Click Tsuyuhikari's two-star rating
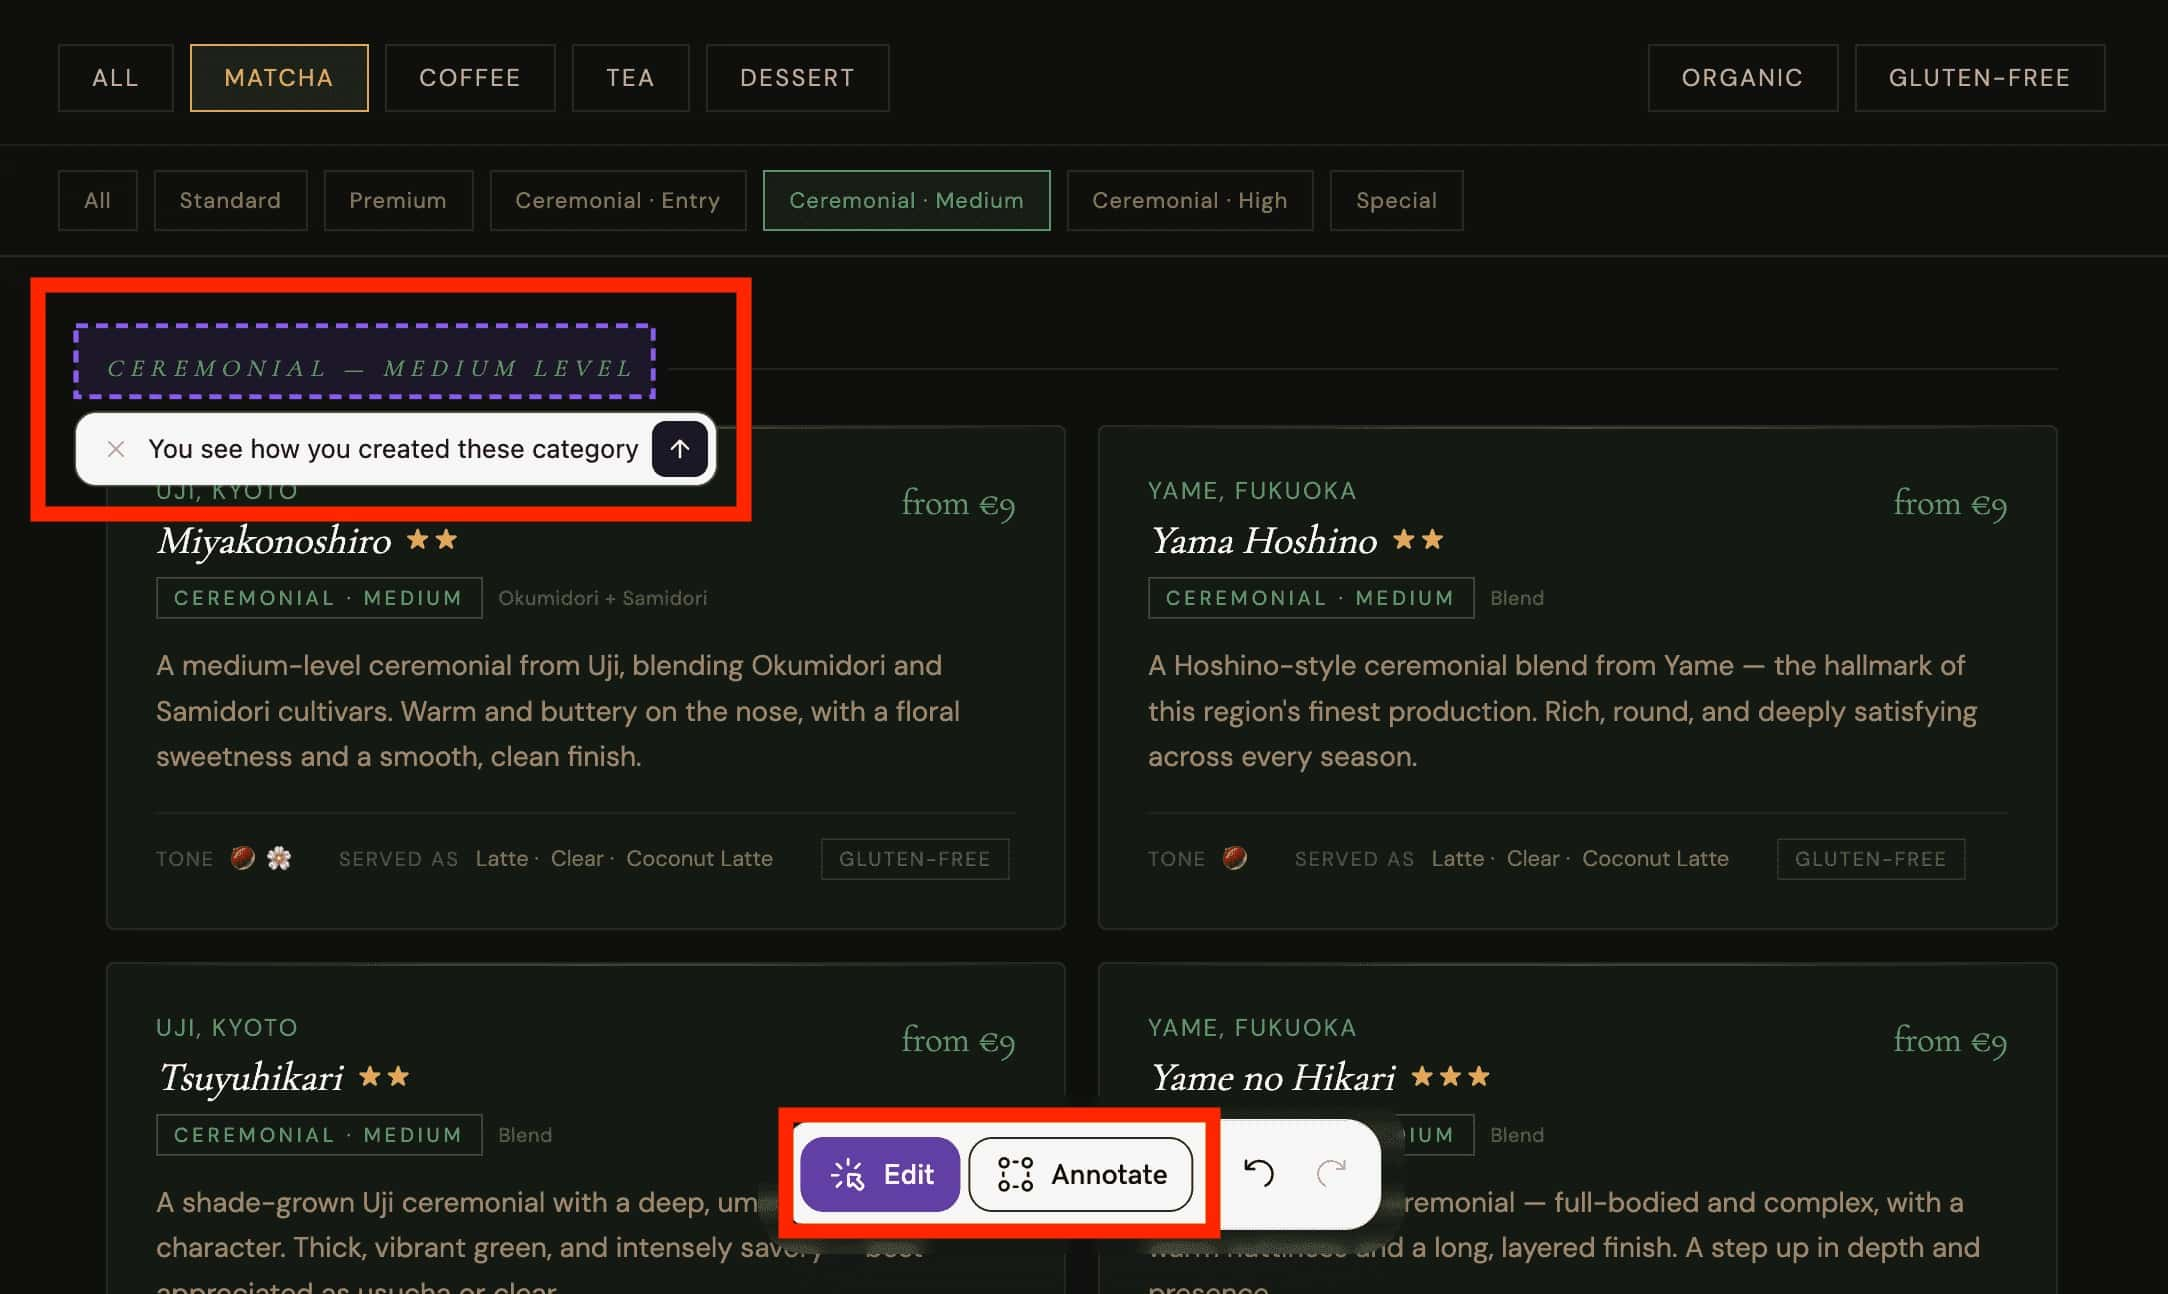Screen dimensions: 2168x1294 (x=384, y=1077)
